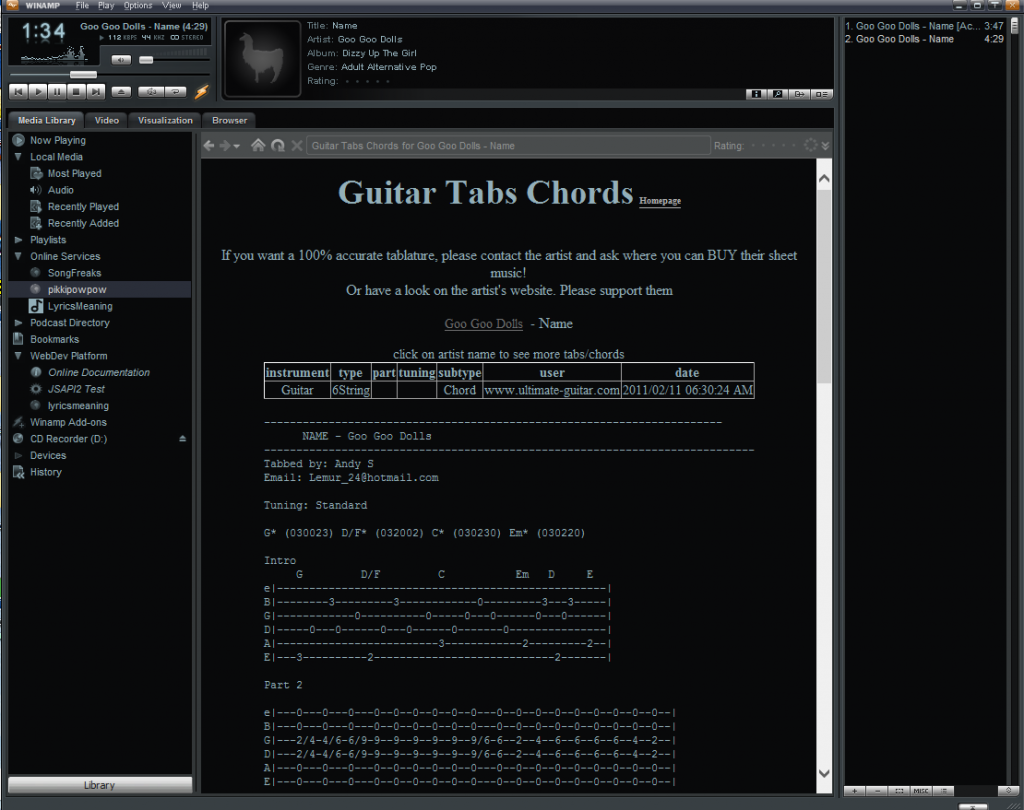
Task: Toggle repeat mode
Action: point(176,91)
